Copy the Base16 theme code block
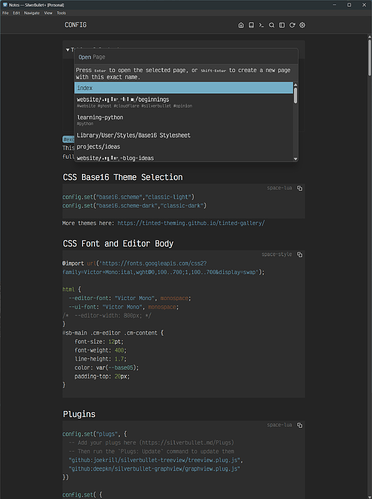372x499 pixels. (x=300, y=188)
